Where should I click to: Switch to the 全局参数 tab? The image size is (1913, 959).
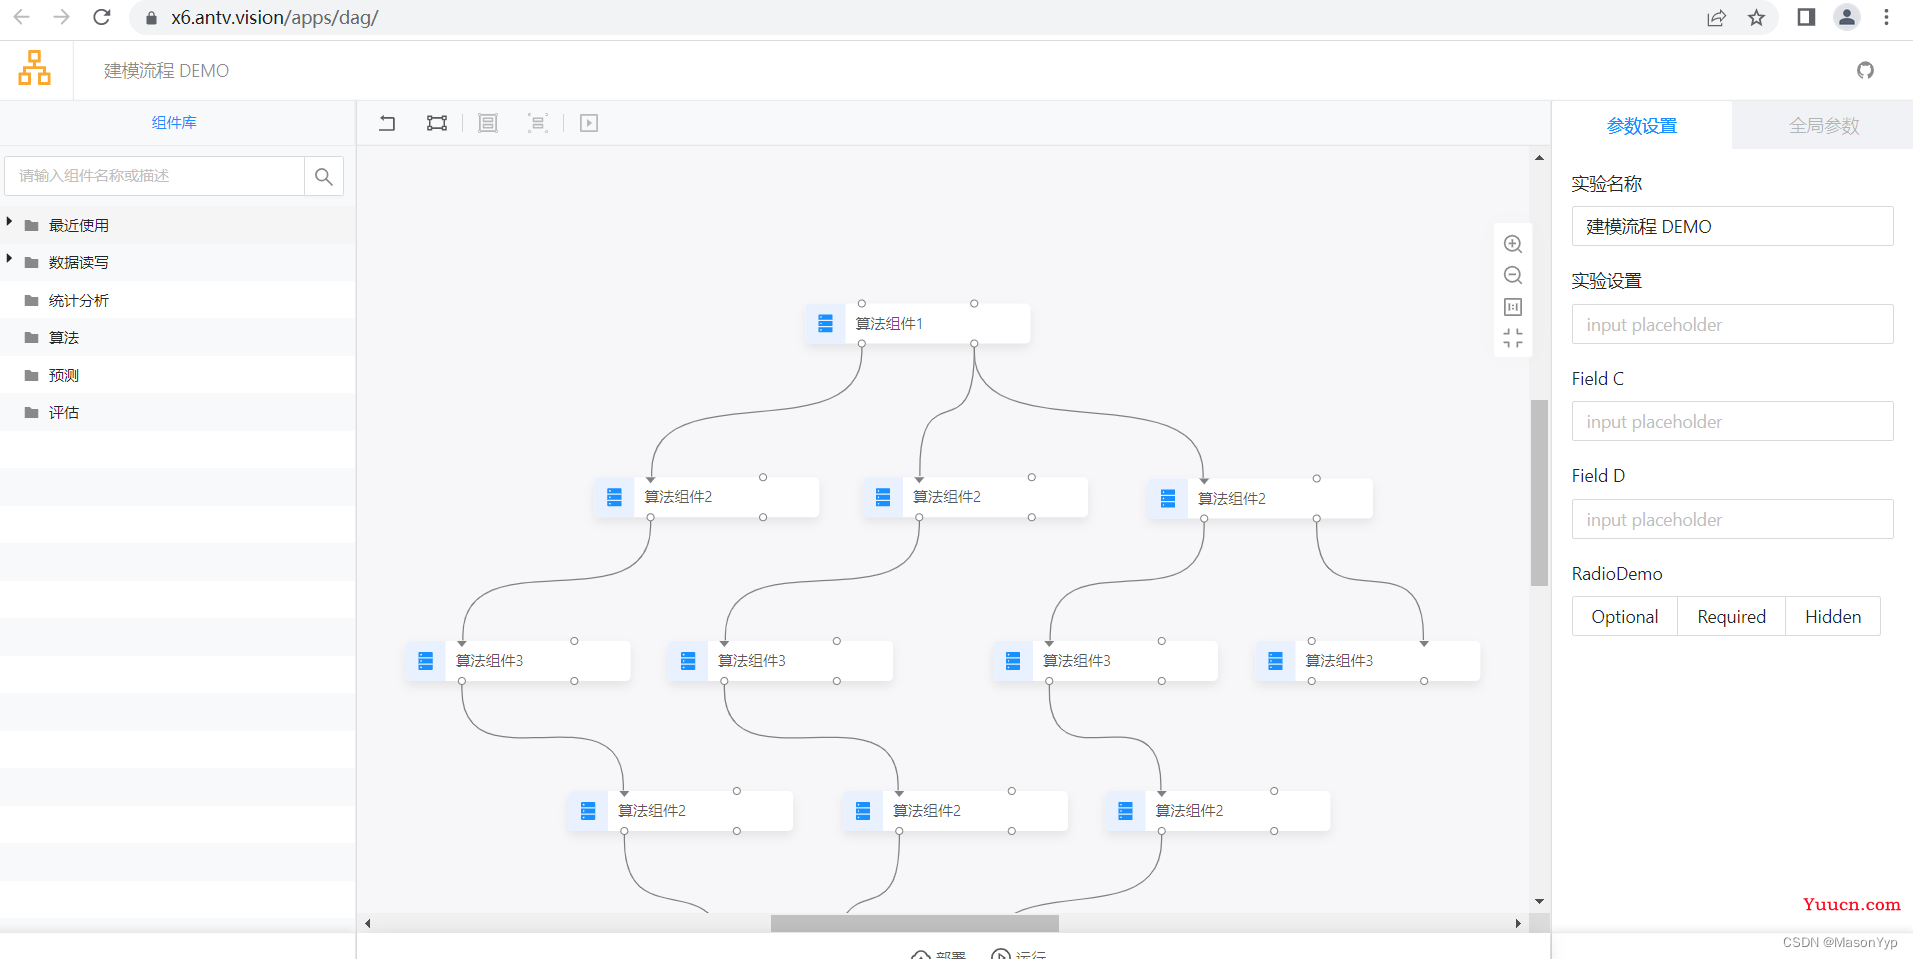click(1823, 126)
